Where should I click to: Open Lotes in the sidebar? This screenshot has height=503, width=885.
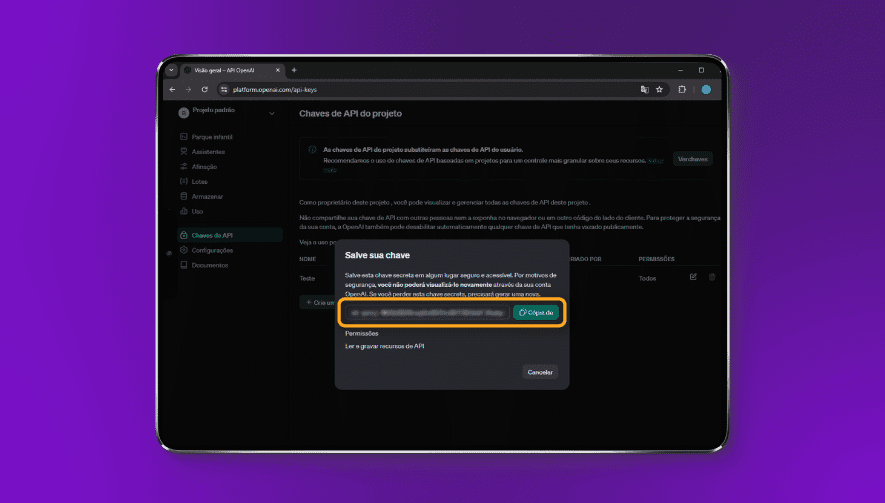[194, 182]
